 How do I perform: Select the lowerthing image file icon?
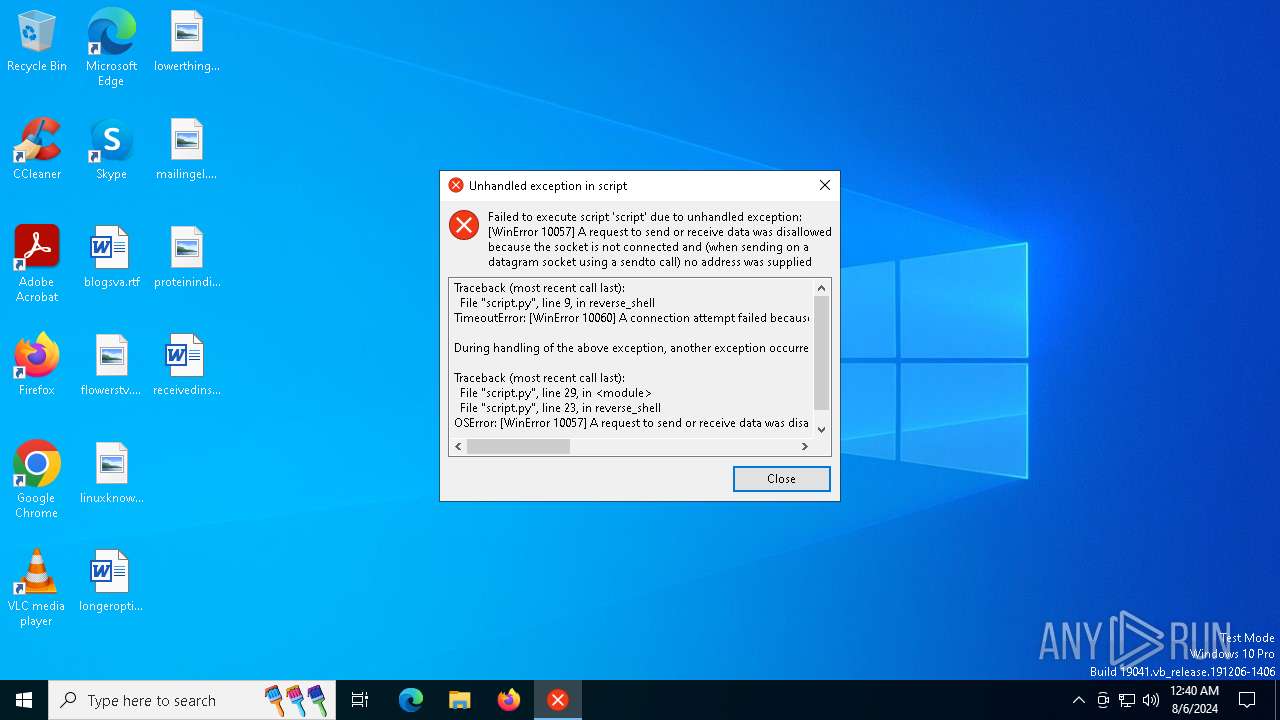point(186,42)
